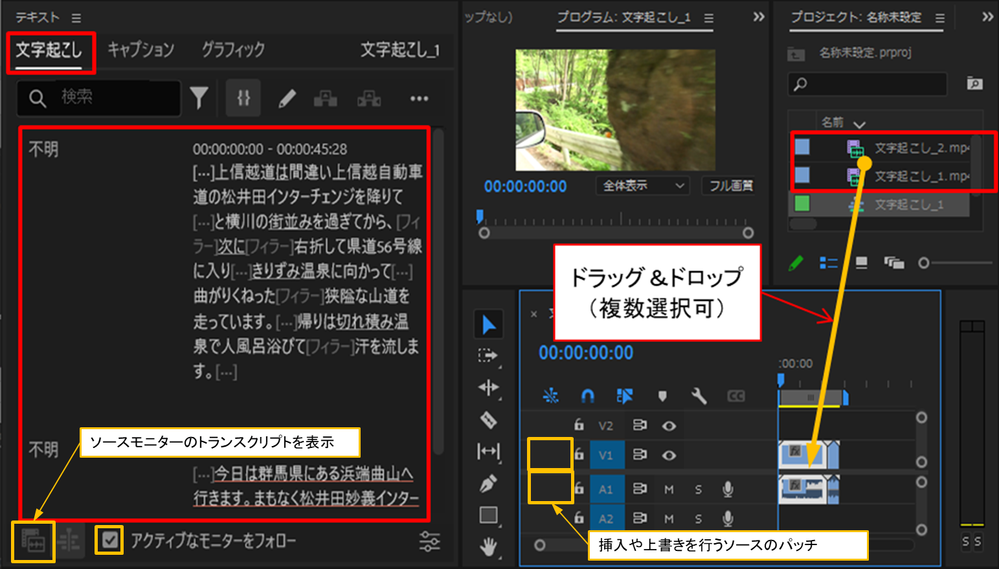Screen dimensions: 999x569
Task: Show the source monitor transcript icon
Action: tap(33, 541)
